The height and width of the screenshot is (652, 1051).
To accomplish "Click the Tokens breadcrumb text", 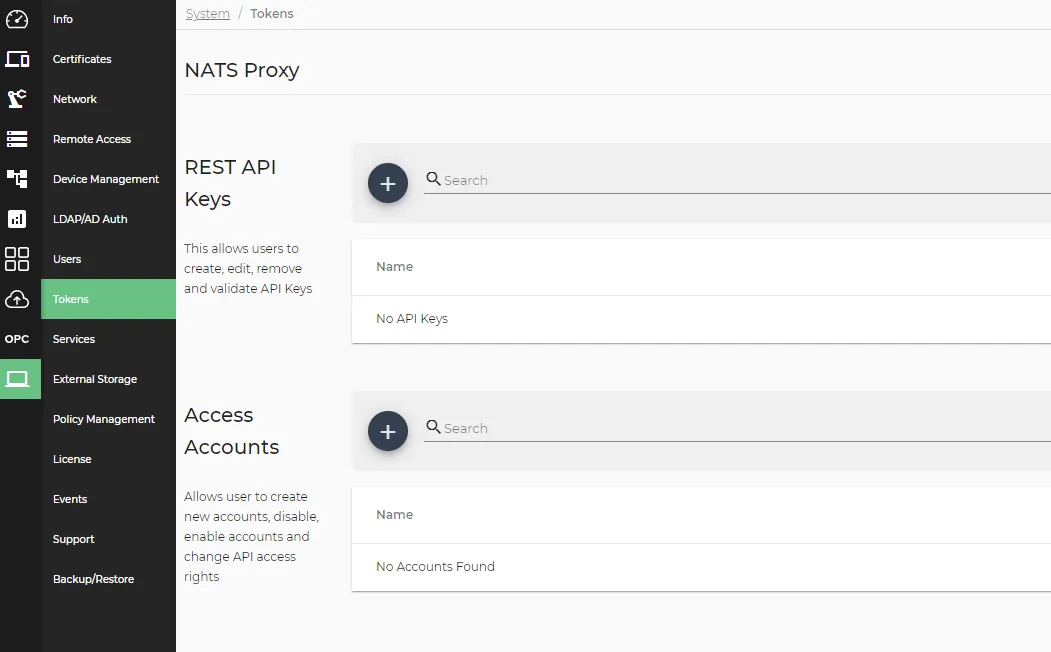I will pyautogui.click(x=271, y=13).
